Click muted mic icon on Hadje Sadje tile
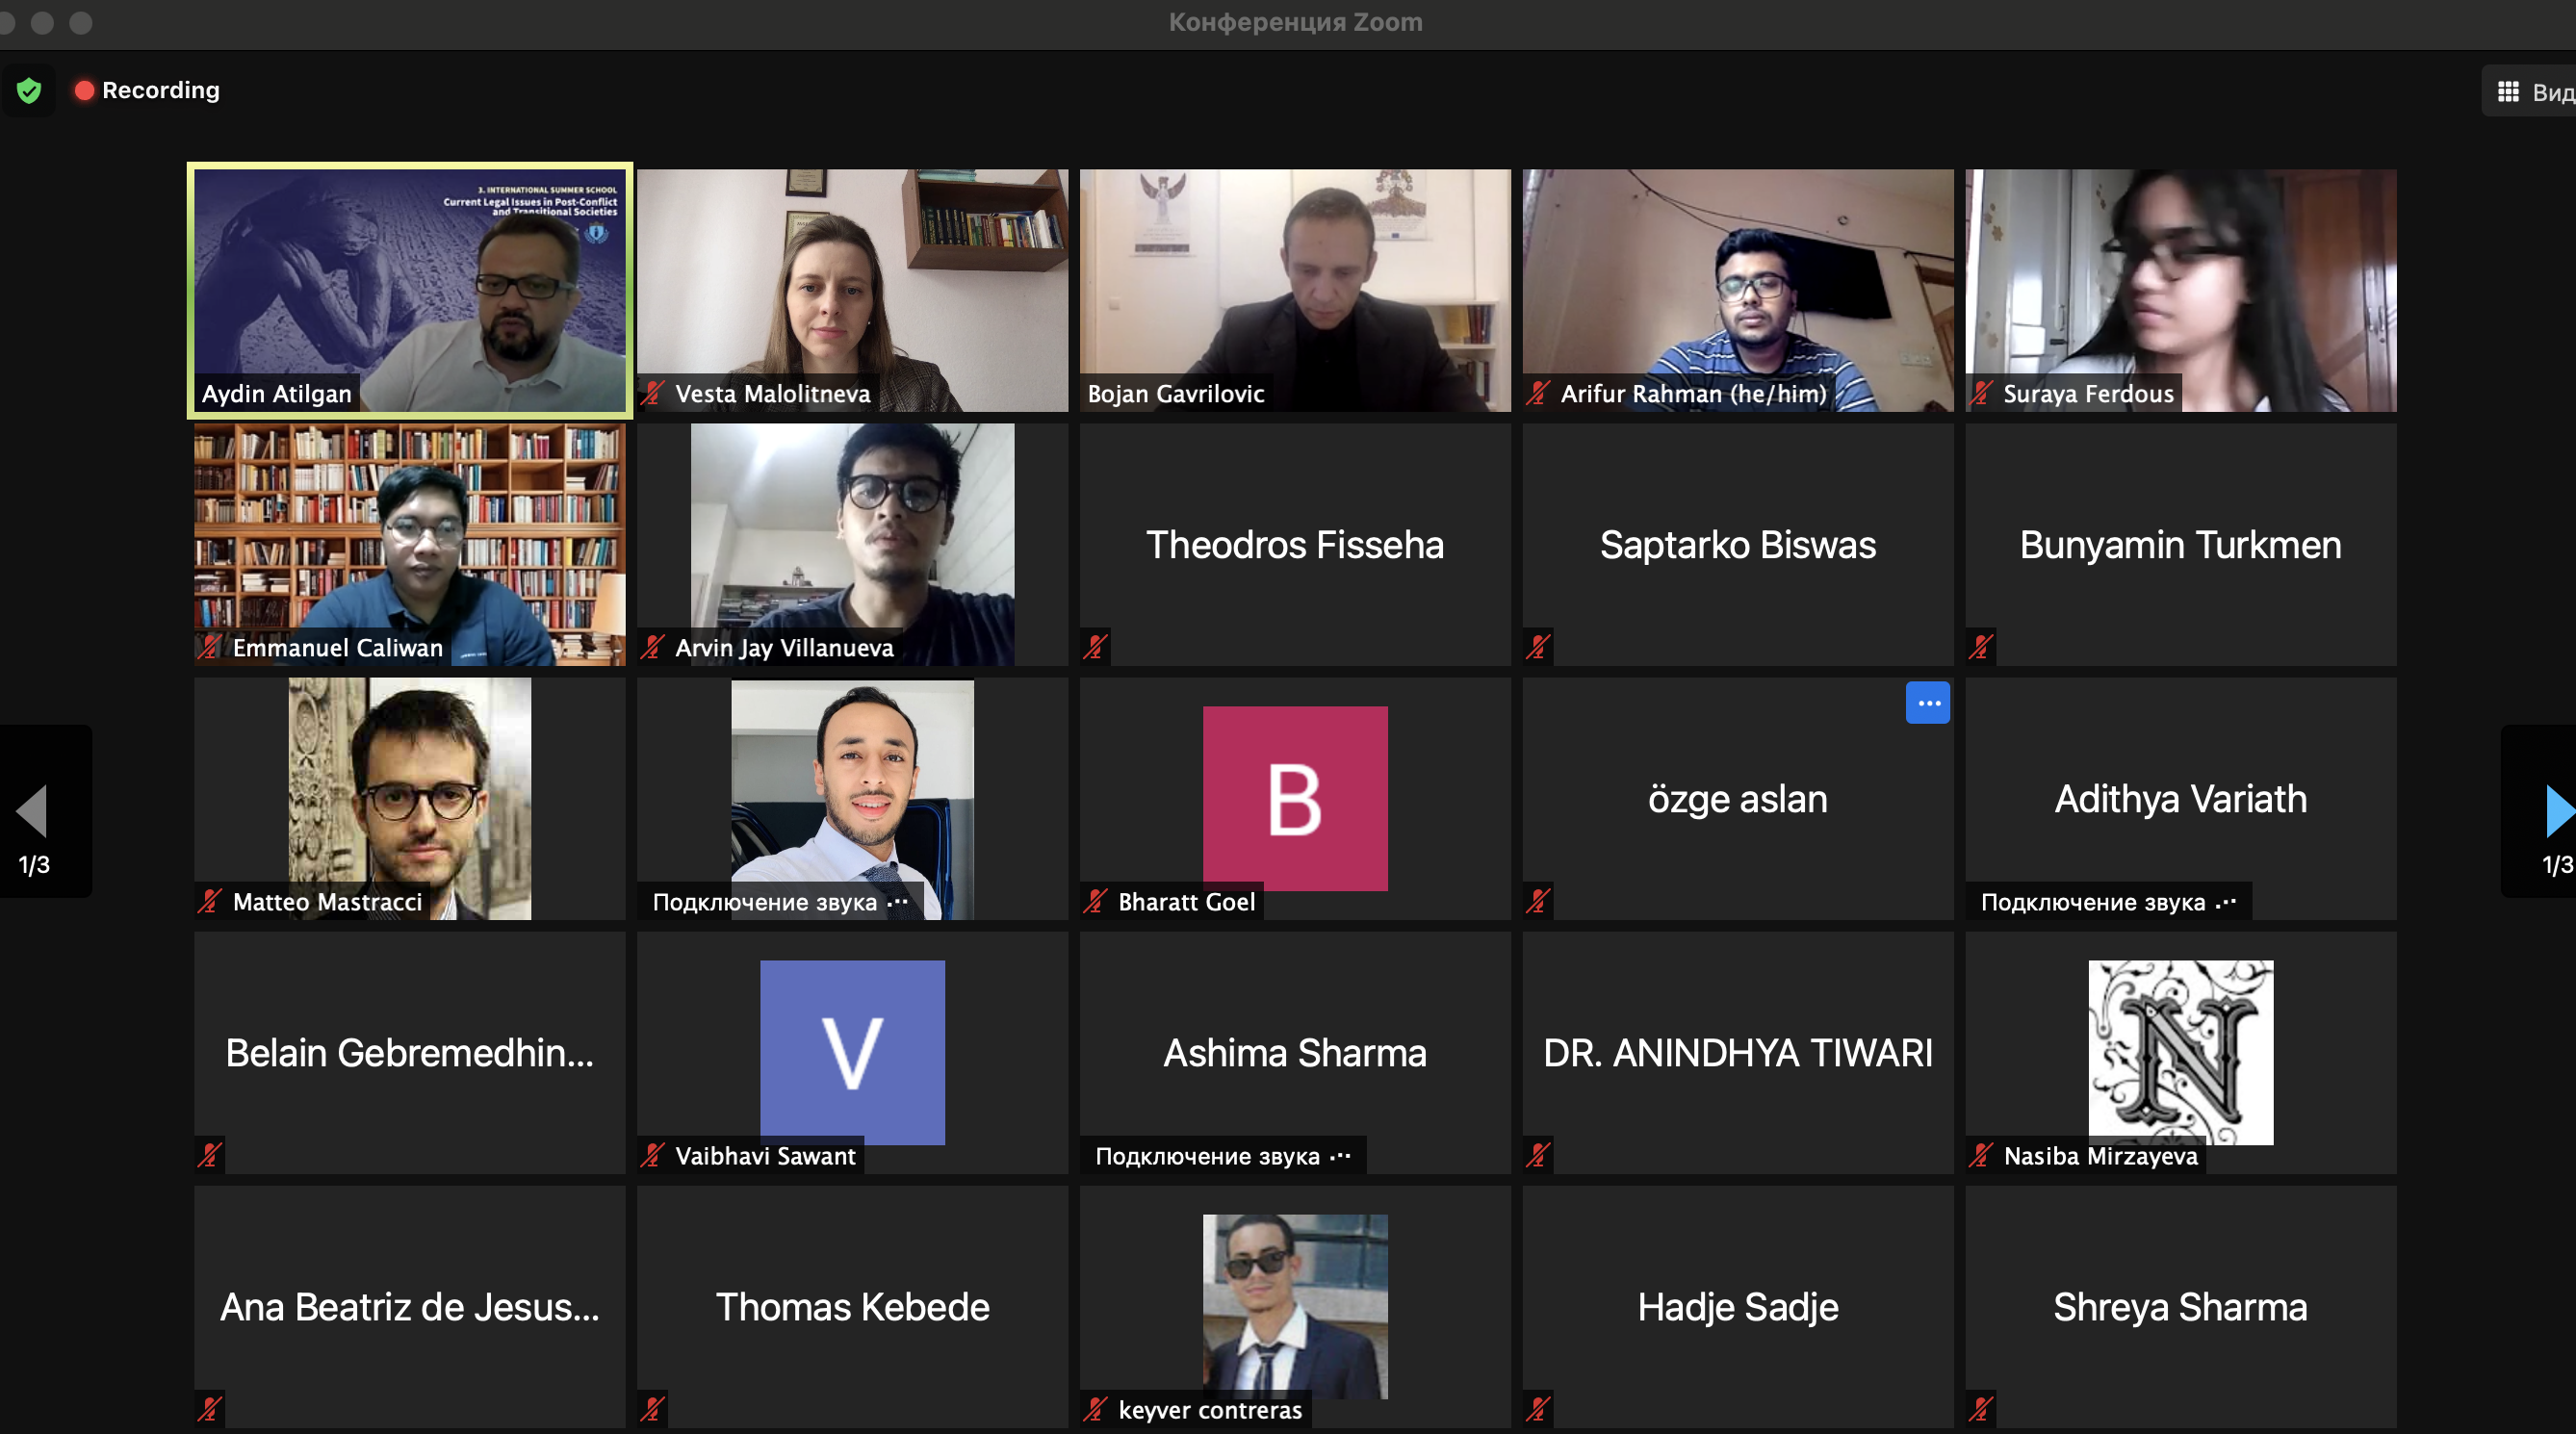This screenshot has width=2576, height=1434. point(1538,1409)
